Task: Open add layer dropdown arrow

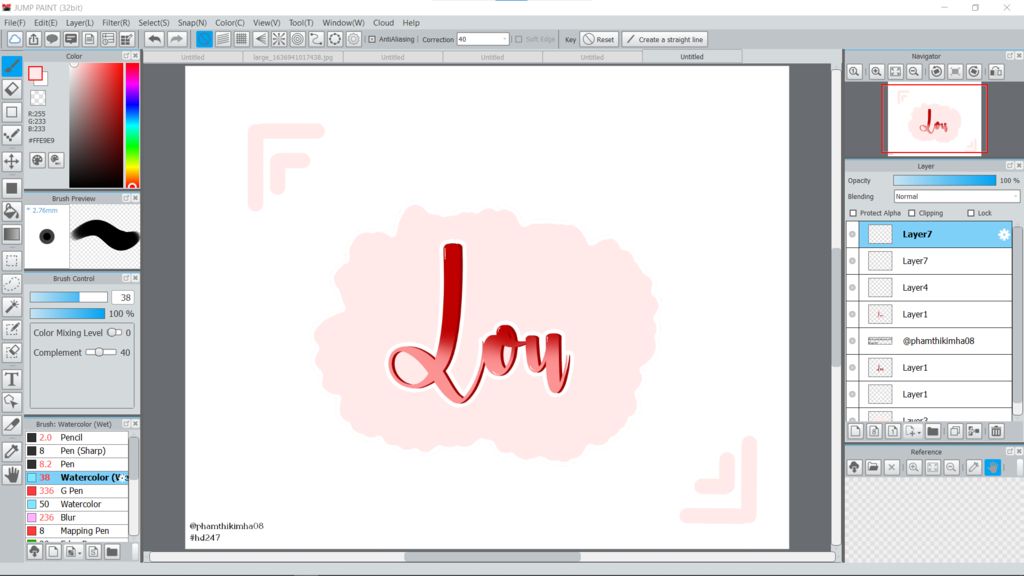Action: 919,433
